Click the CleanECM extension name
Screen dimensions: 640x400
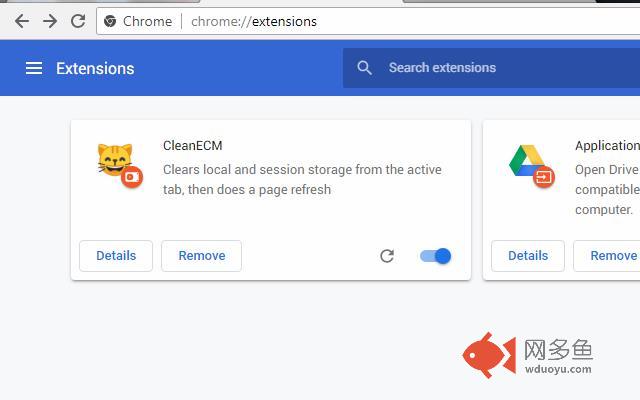pyautogui.click(x=193, y=146)
